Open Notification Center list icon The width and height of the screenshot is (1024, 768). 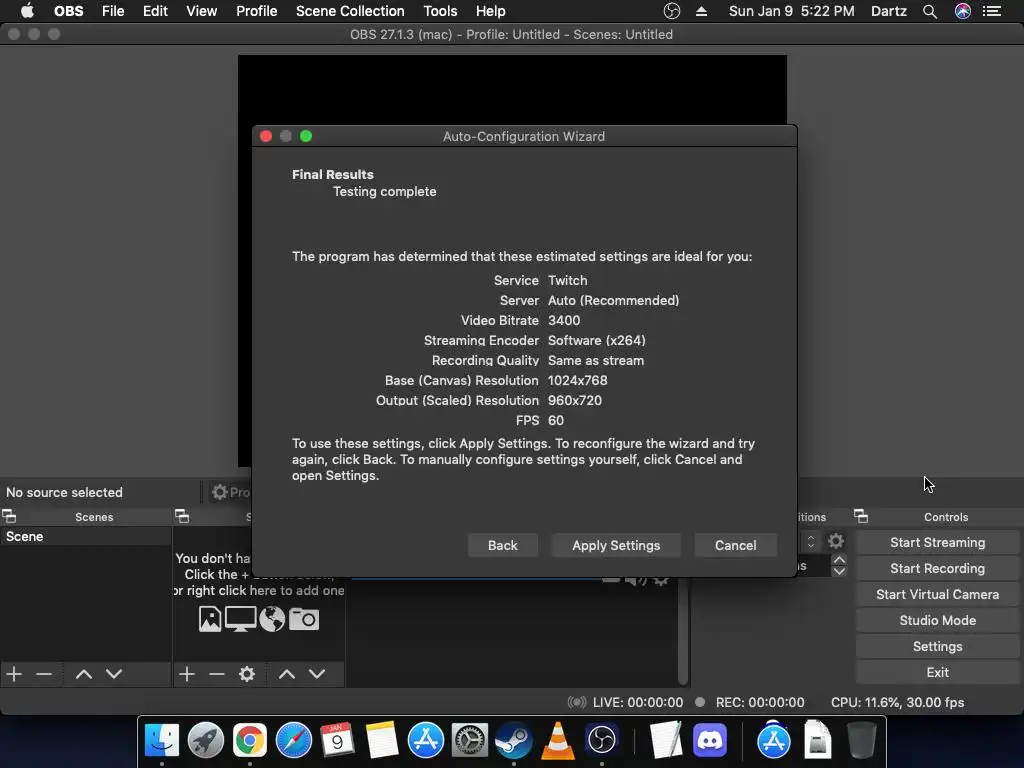pyautogui.click(x=992, y=11)
